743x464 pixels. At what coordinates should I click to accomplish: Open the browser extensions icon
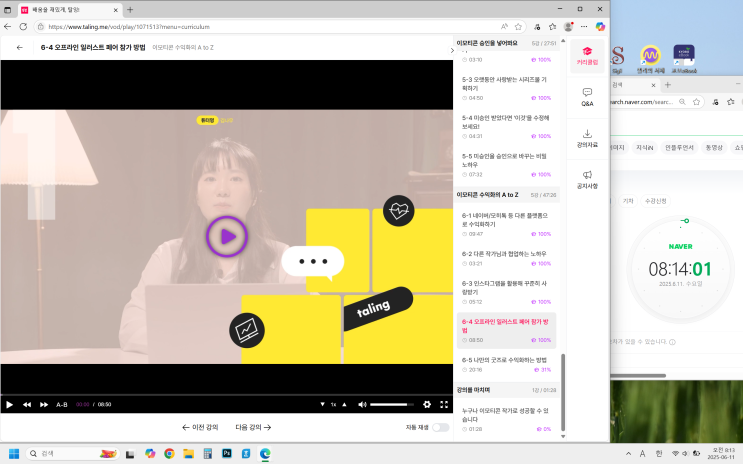click(537, 27)
